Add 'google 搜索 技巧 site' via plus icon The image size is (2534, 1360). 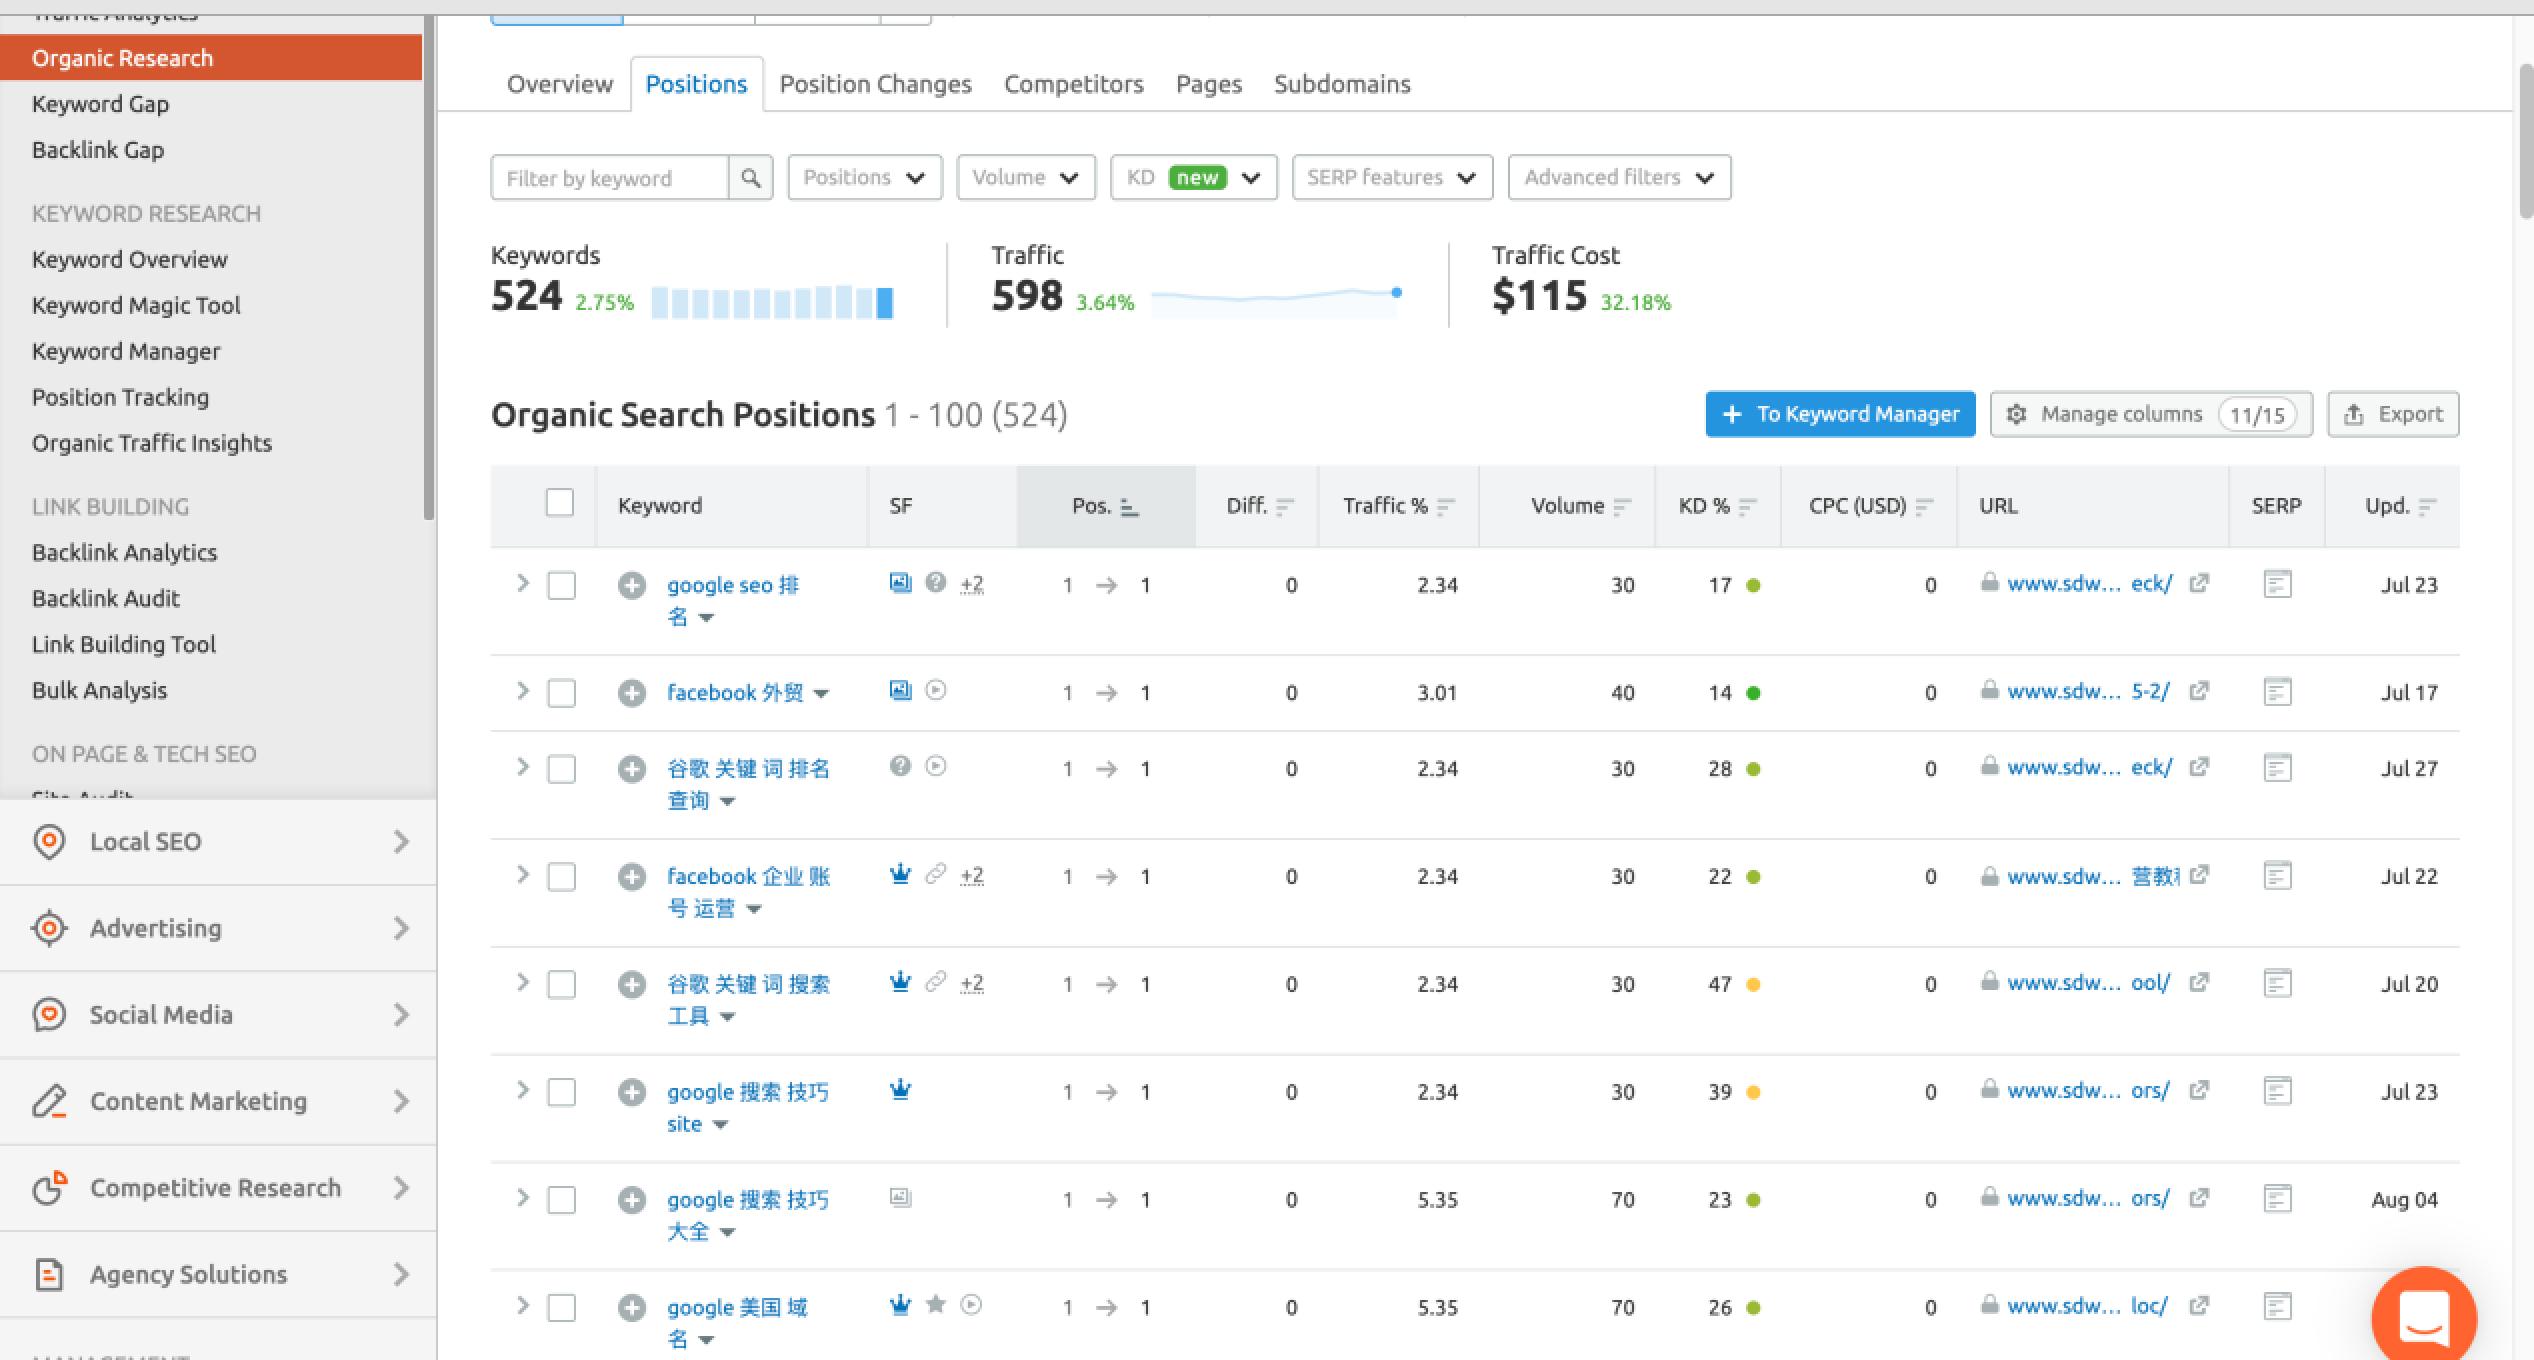coord(631,1093)
